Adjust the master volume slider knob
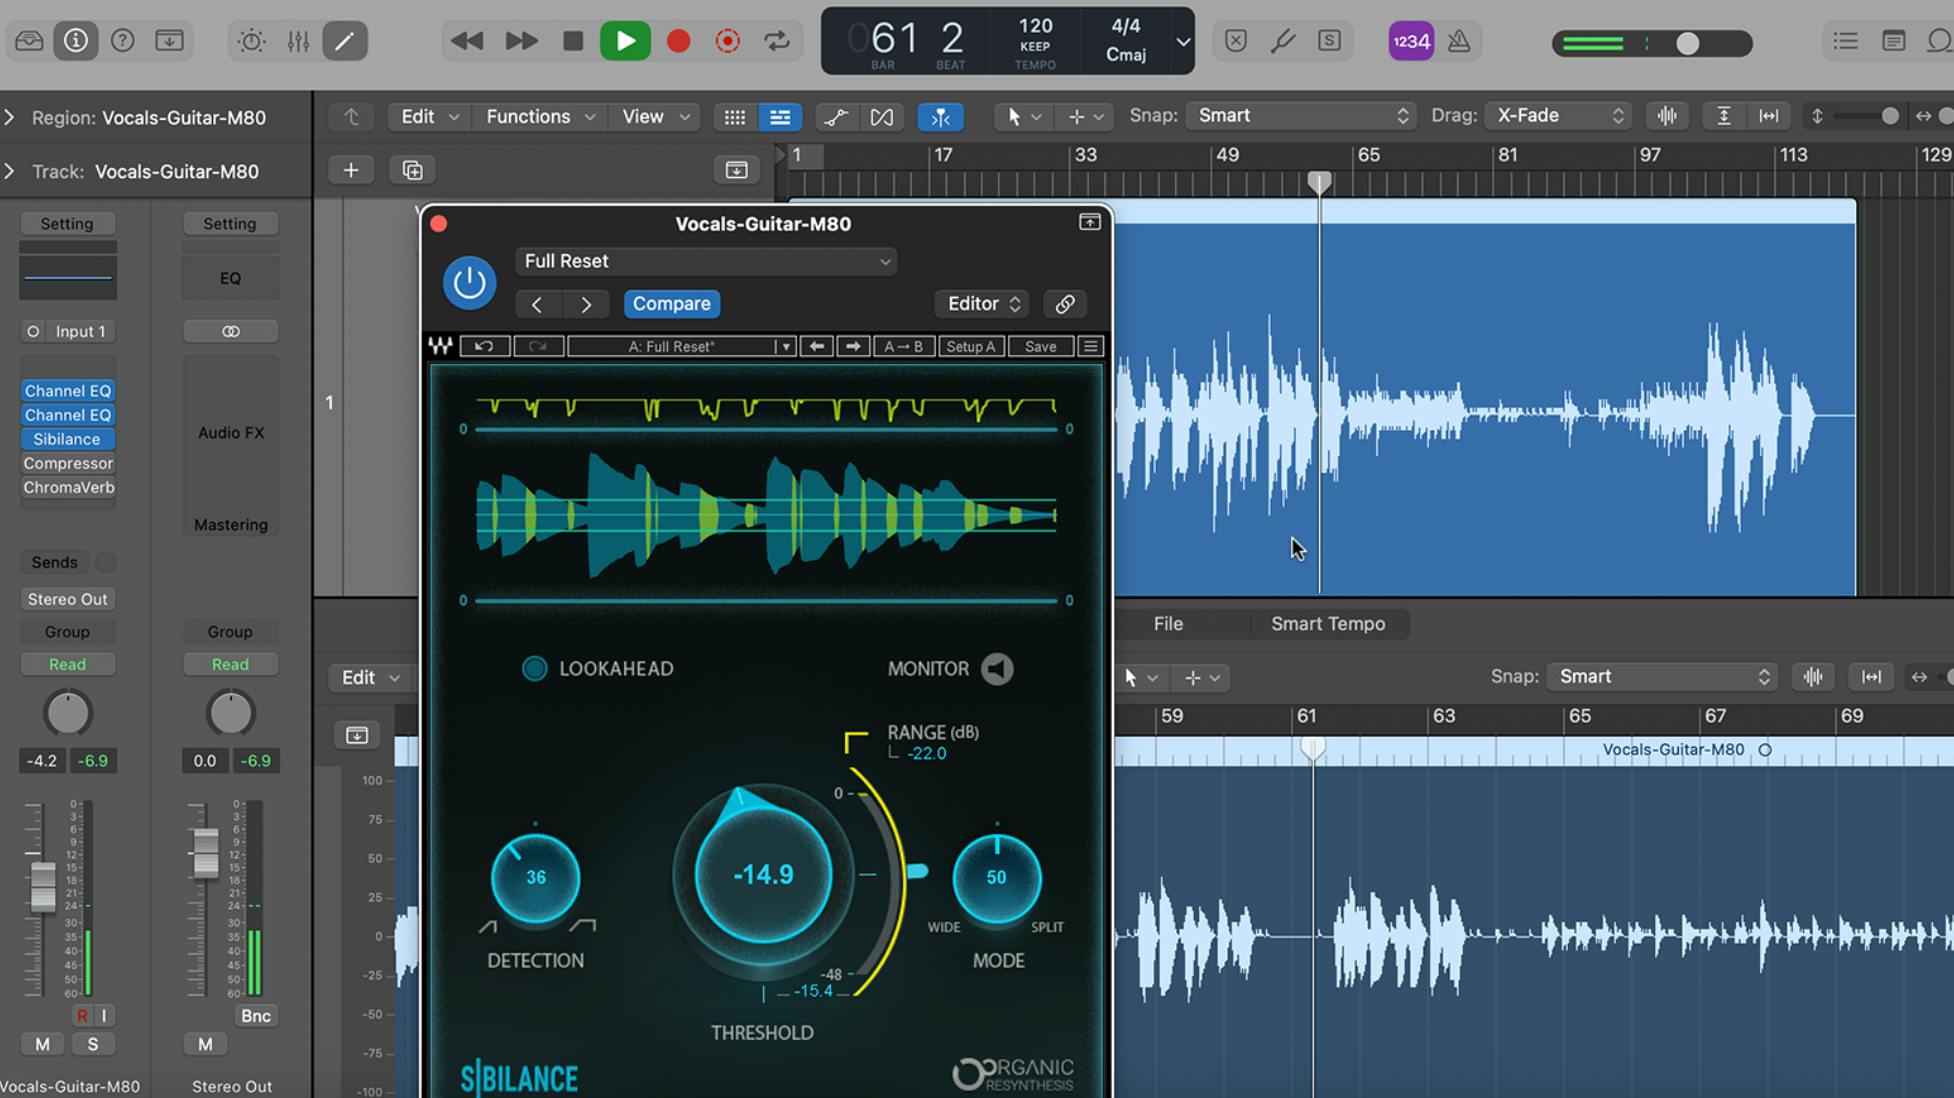Viewport: 1954px width, 1098px height. click(1687, 43)
